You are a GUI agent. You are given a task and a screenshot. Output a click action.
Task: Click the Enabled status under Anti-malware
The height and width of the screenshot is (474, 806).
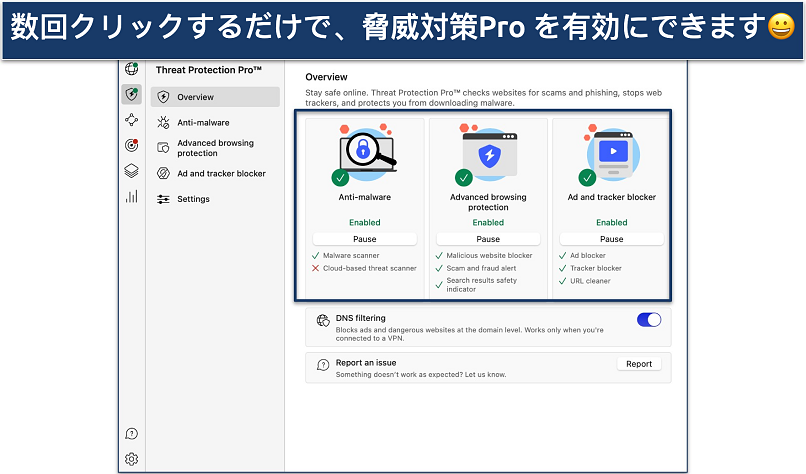(364, 223)
